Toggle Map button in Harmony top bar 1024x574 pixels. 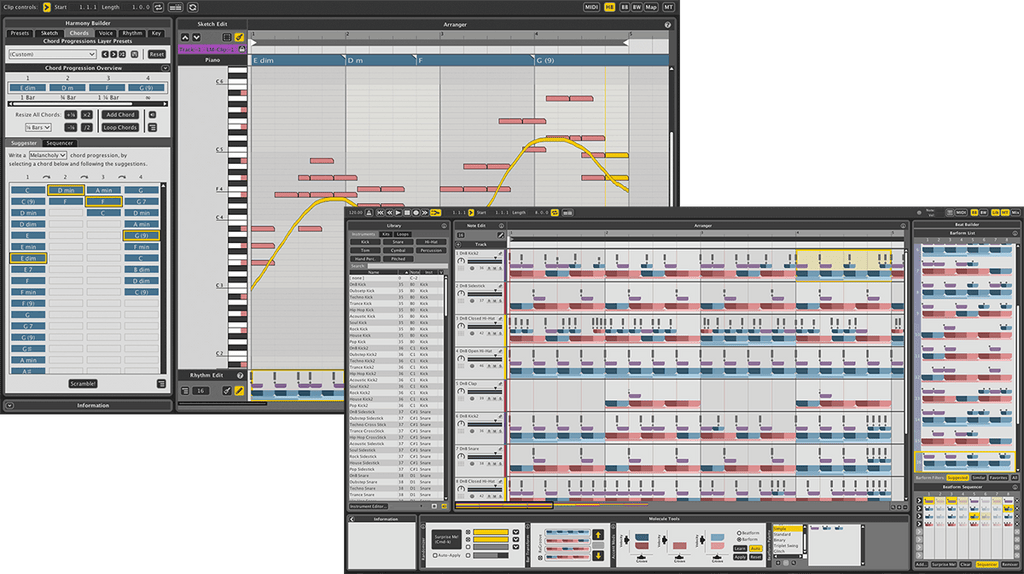pyautogui.click(x=651, y=7)
